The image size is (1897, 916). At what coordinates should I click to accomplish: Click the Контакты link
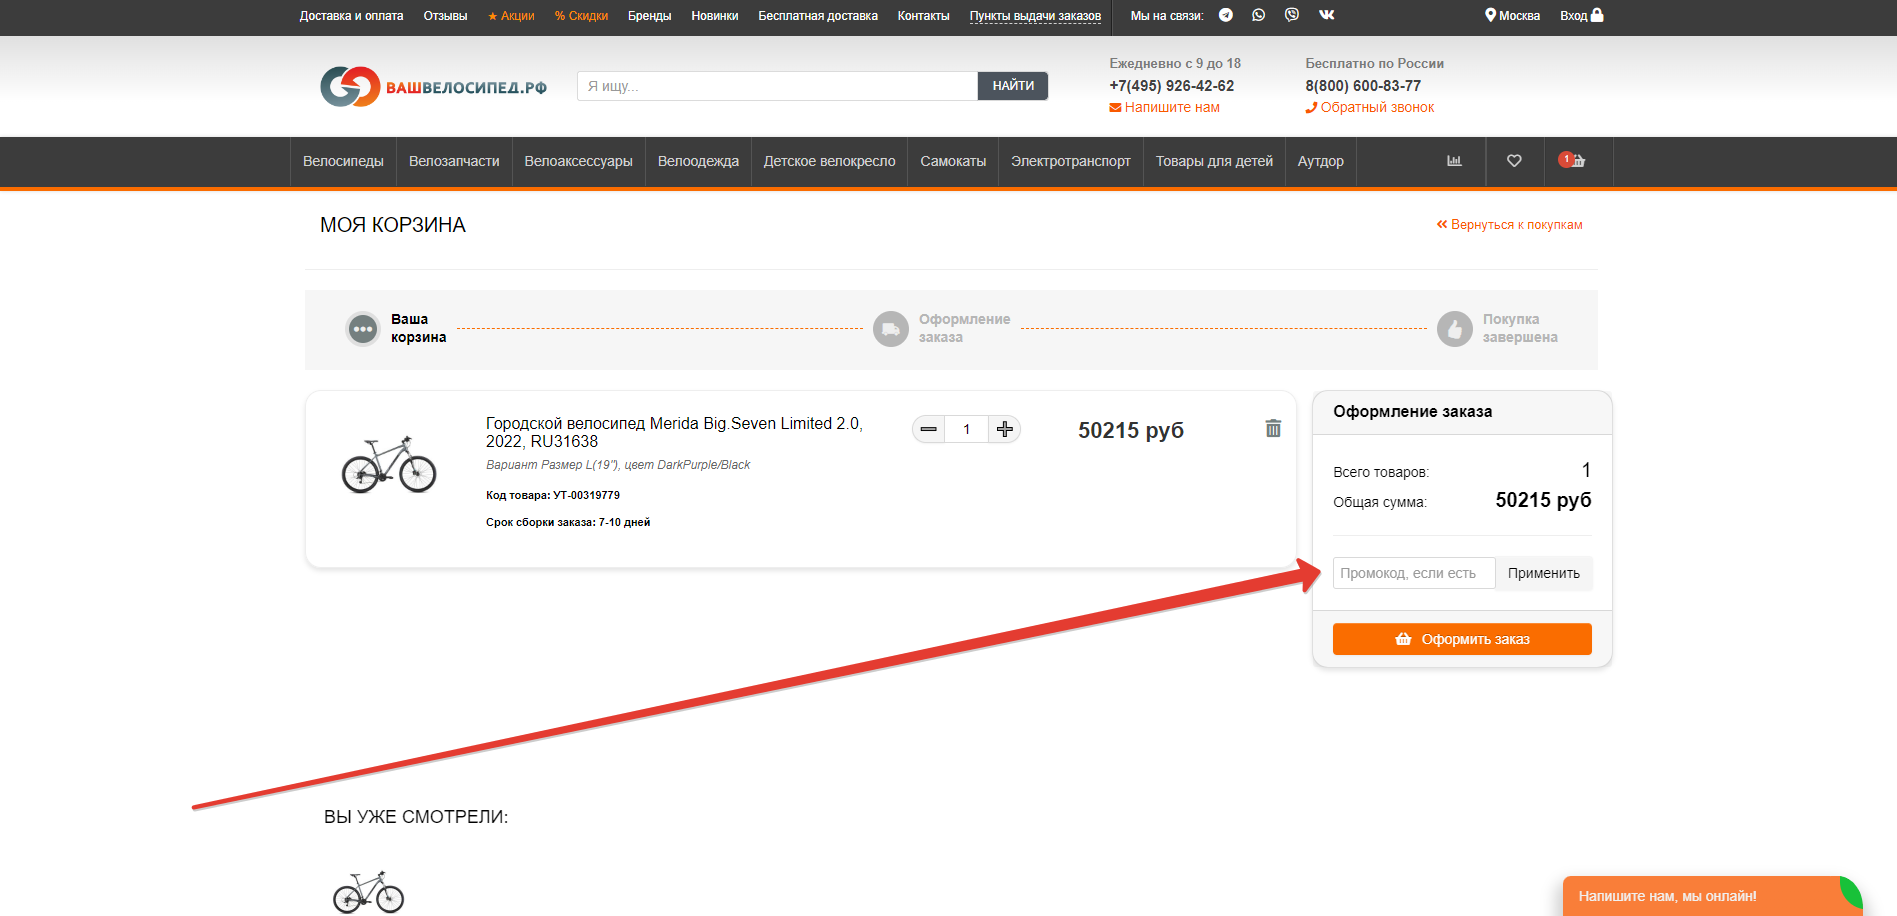click(x=923, y=16)
